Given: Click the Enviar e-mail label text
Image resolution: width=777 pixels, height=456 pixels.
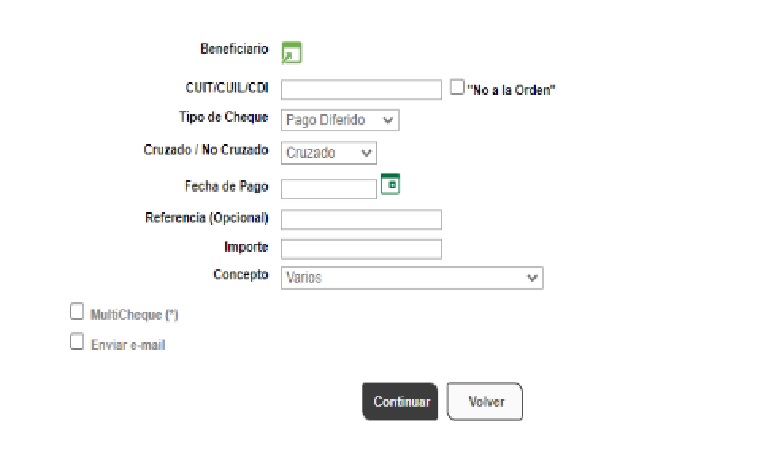Looking at the screenshot, I should coord(128,345).
